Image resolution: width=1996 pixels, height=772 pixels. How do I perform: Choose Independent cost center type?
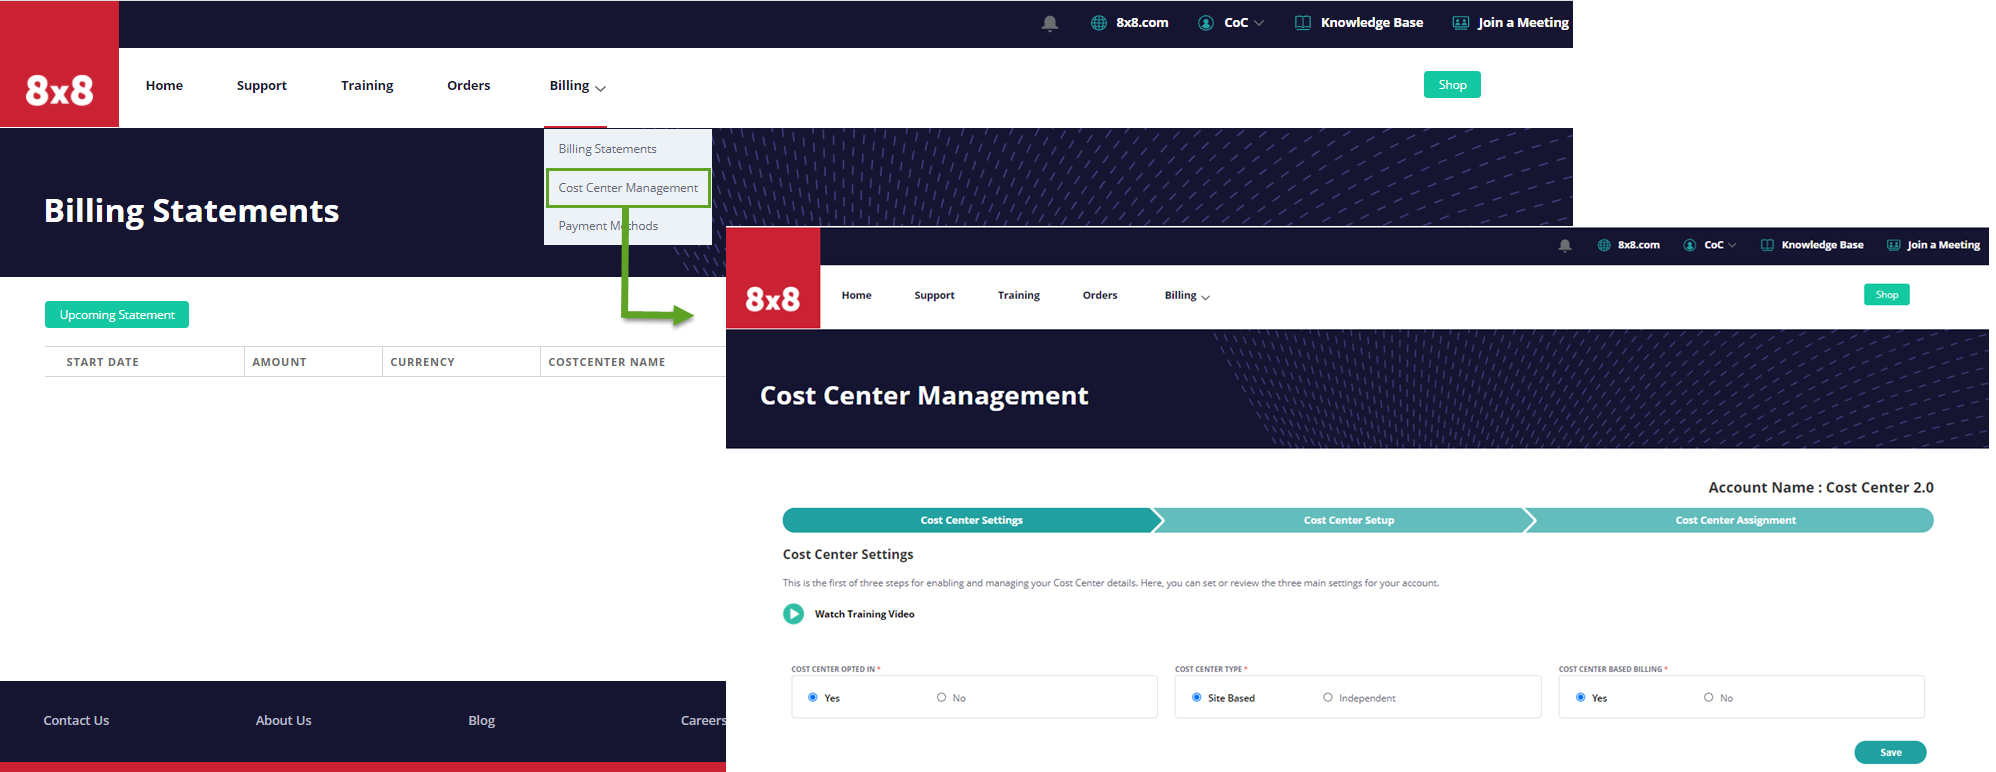(1328, 697)
